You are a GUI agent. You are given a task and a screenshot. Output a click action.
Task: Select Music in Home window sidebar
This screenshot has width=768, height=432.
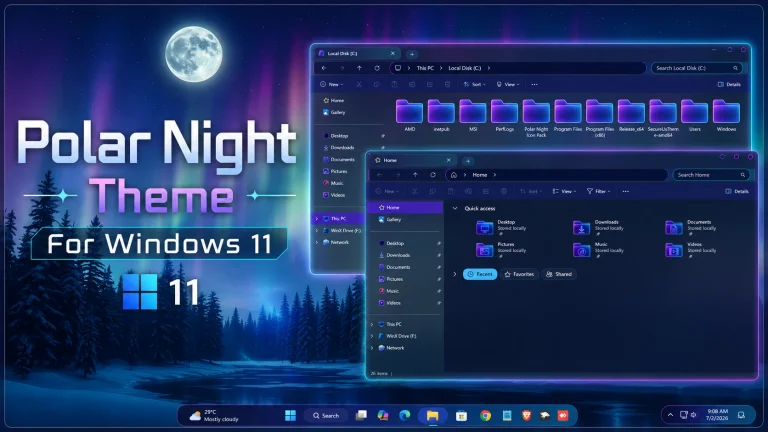[x=406, y=291]
